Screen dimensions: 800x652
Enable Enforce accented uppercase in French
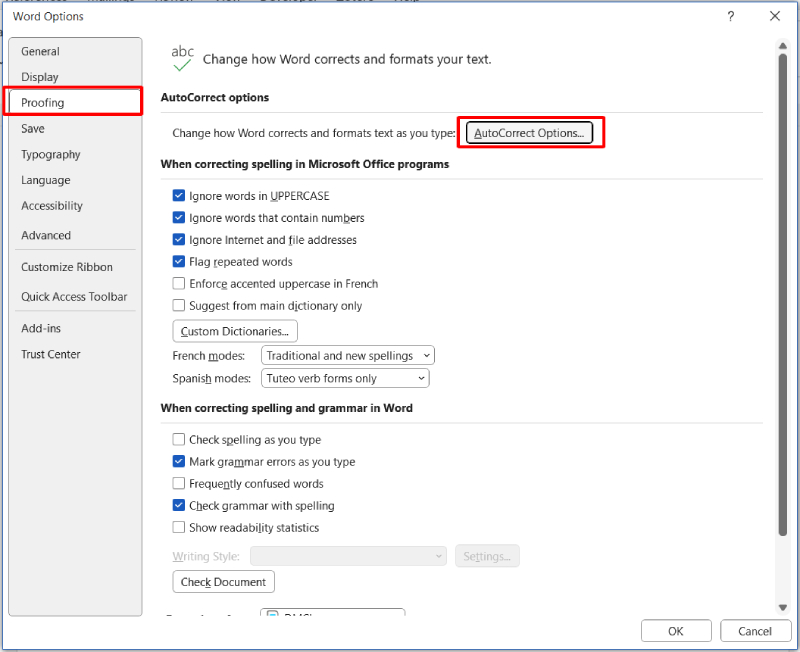[178, 283]
